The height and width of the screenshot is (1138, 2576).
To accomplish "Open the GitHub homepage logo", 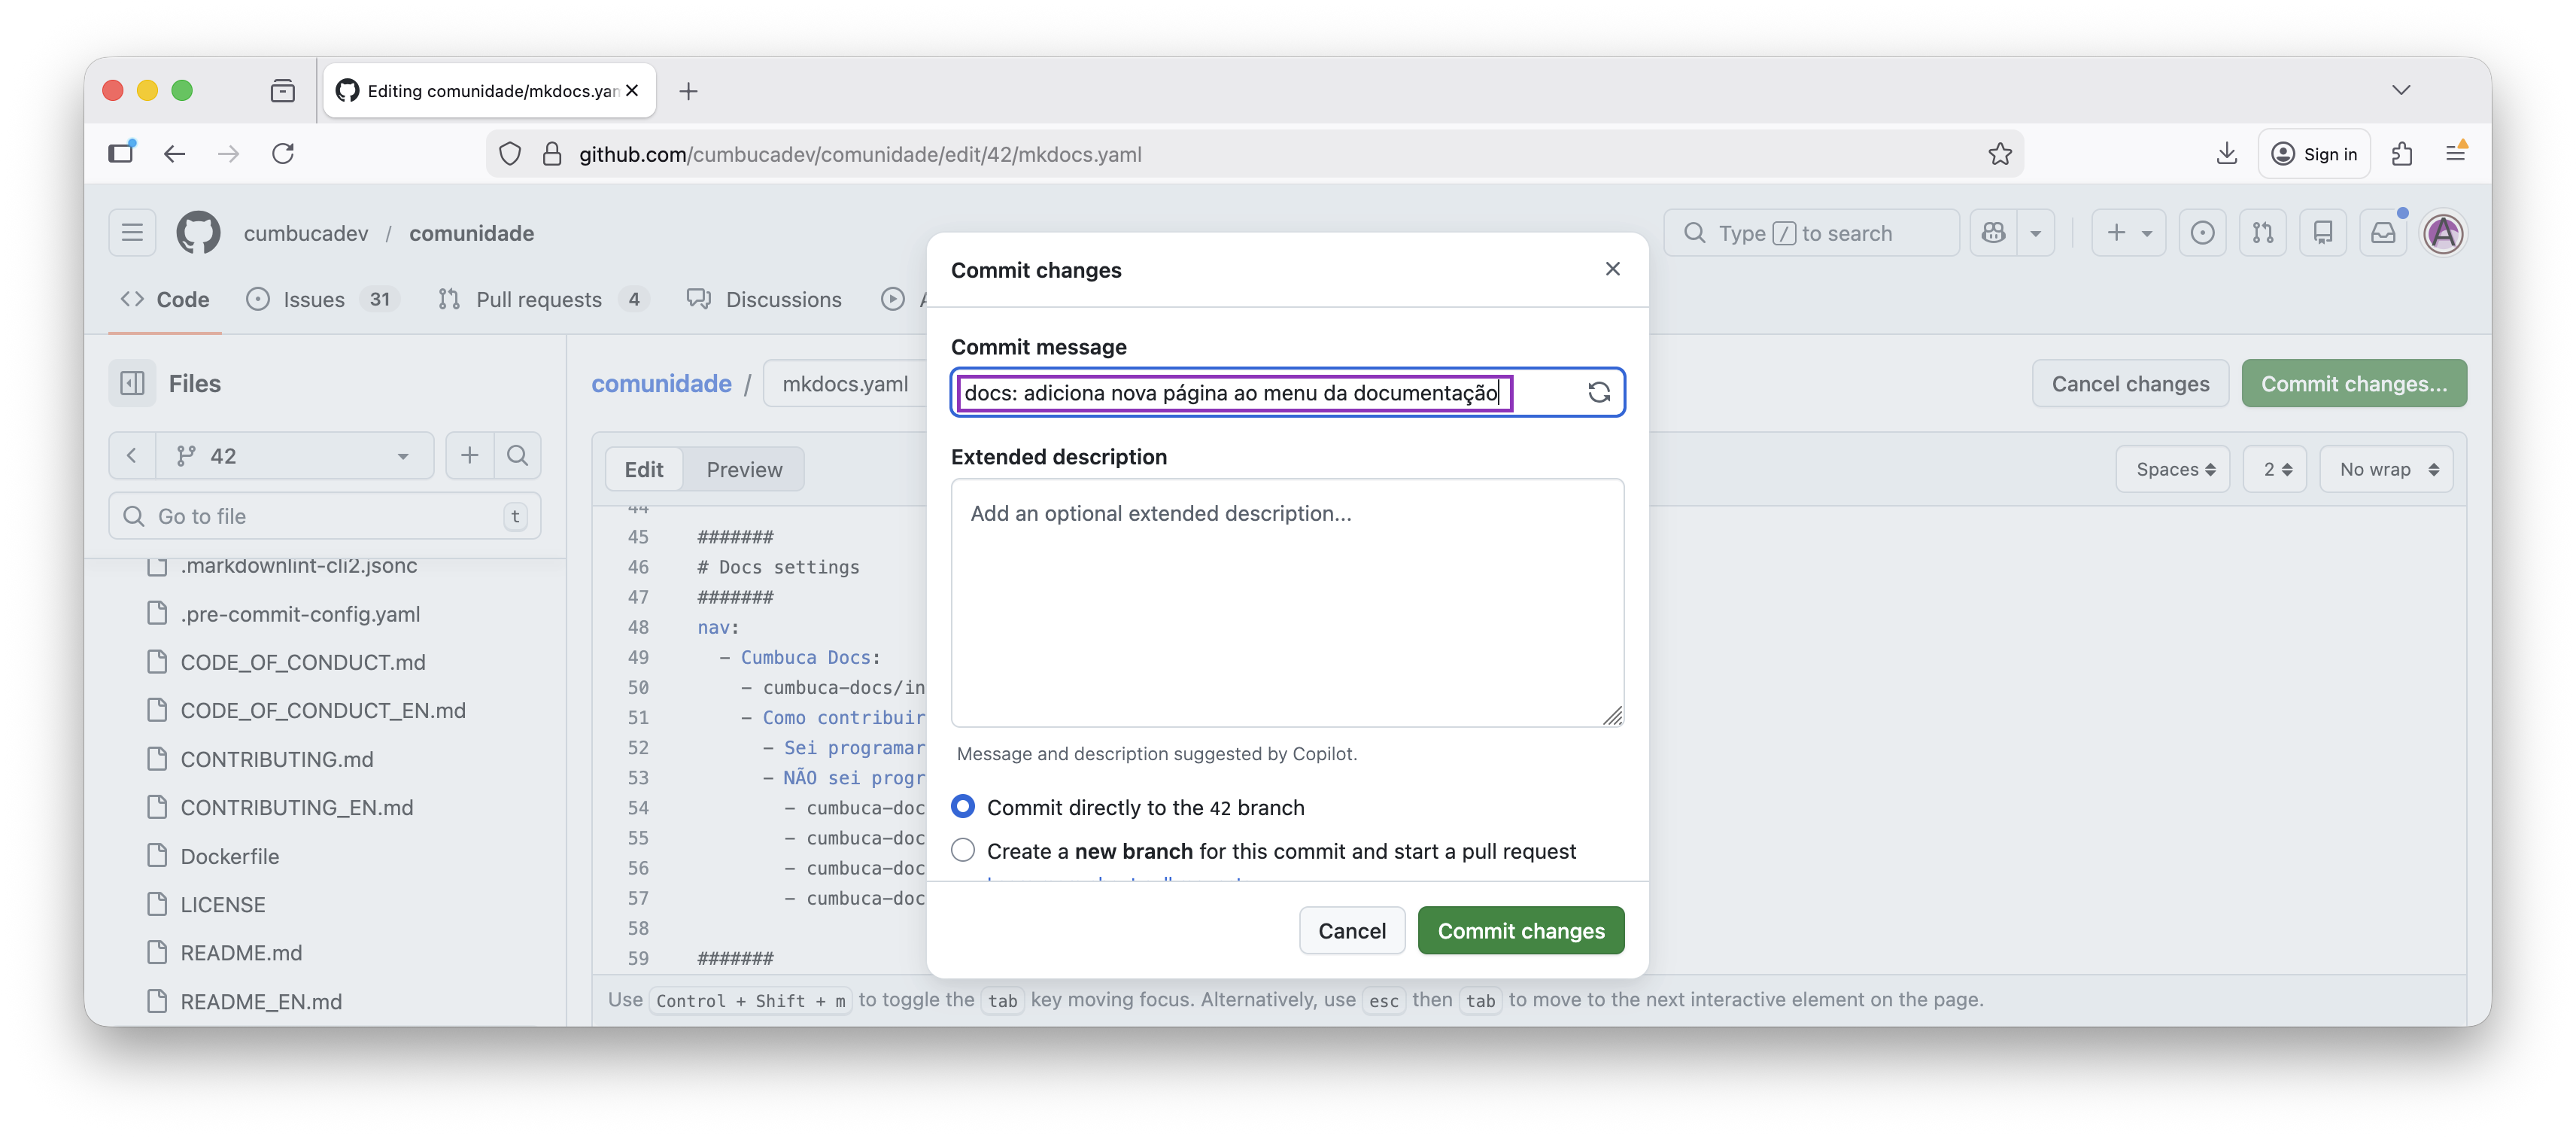I will point(198,233).
